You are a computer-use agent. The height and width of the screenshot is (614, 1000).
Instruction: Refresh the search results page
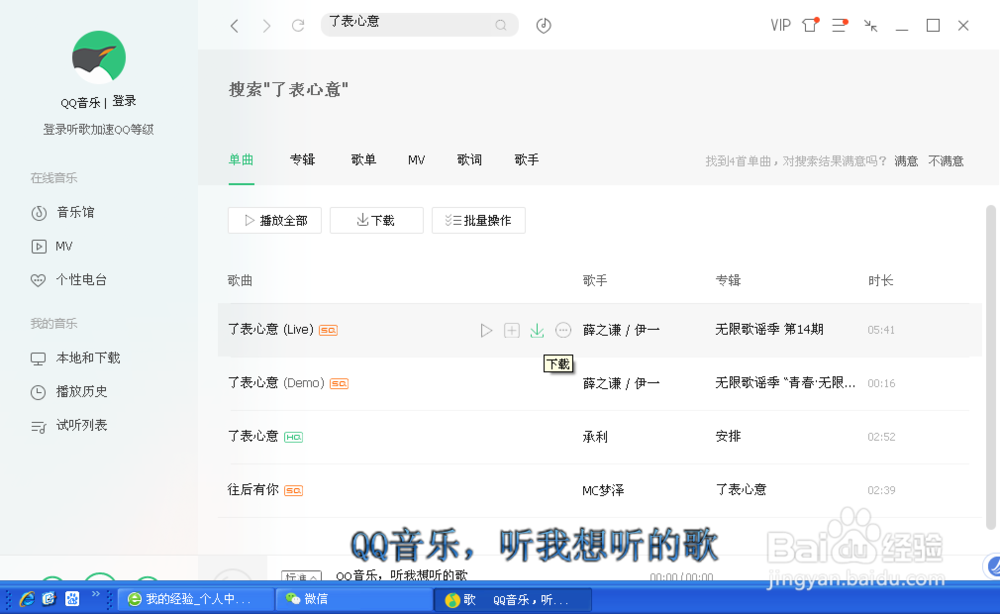(x=298, y=26)
